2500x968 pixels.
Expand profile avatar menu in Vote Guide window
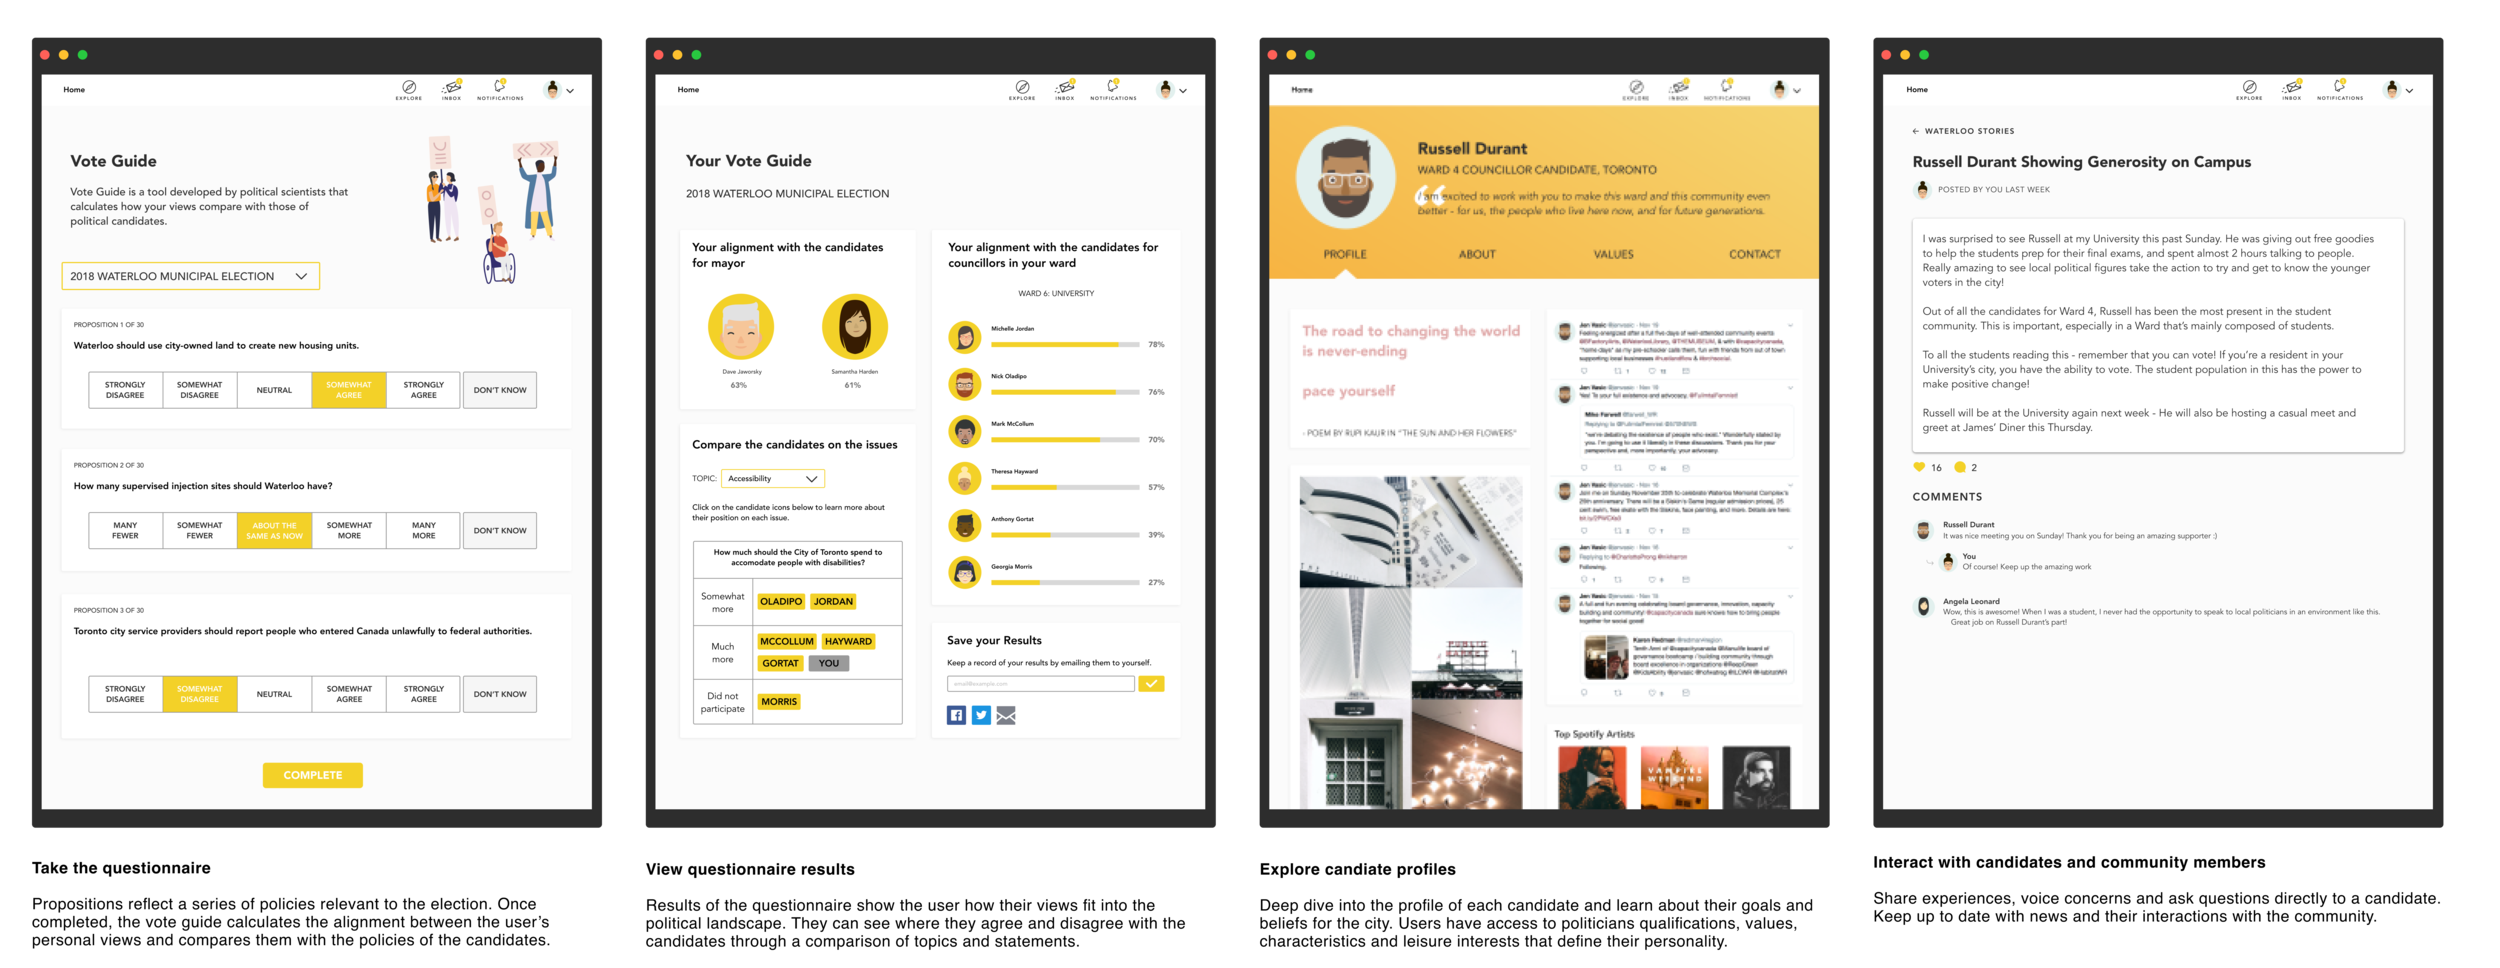559,90
